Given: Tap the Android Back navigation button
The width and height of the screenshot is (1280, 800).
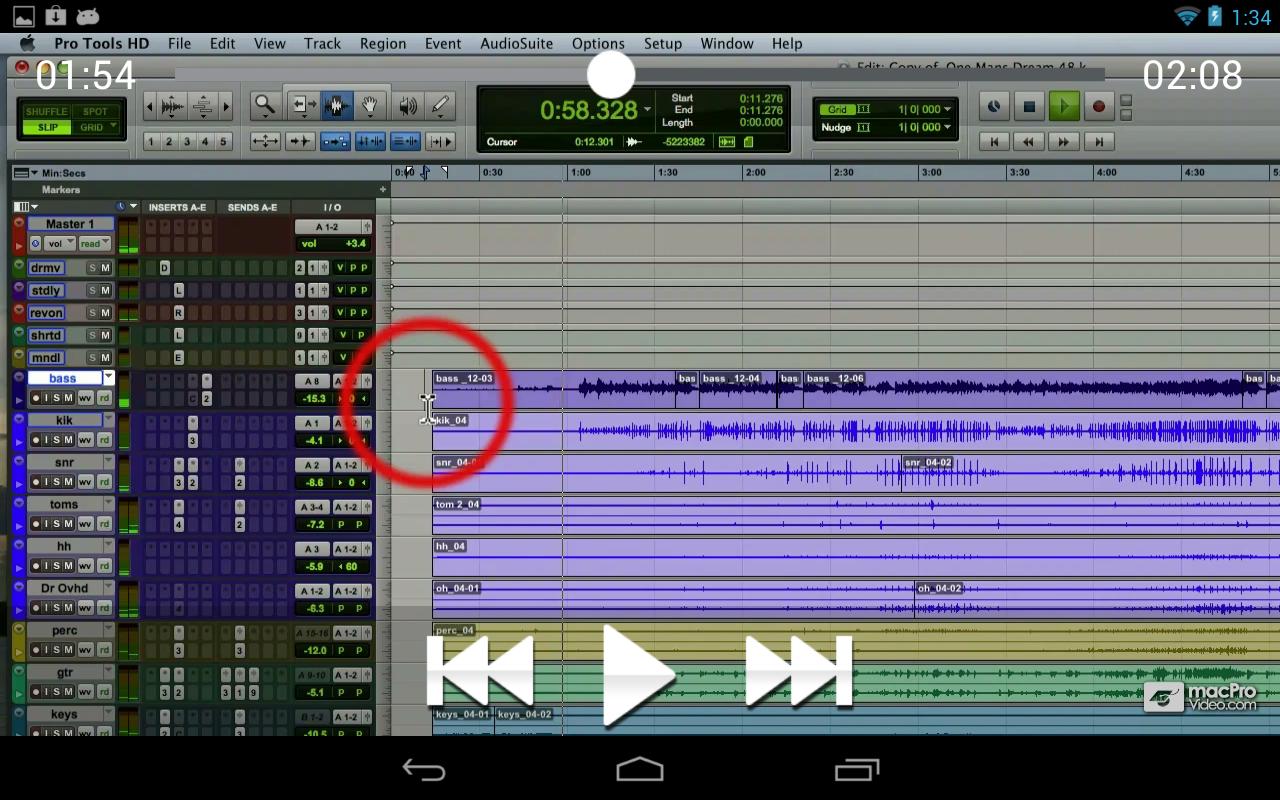Looking at the screenshot, I should point(423,769).
